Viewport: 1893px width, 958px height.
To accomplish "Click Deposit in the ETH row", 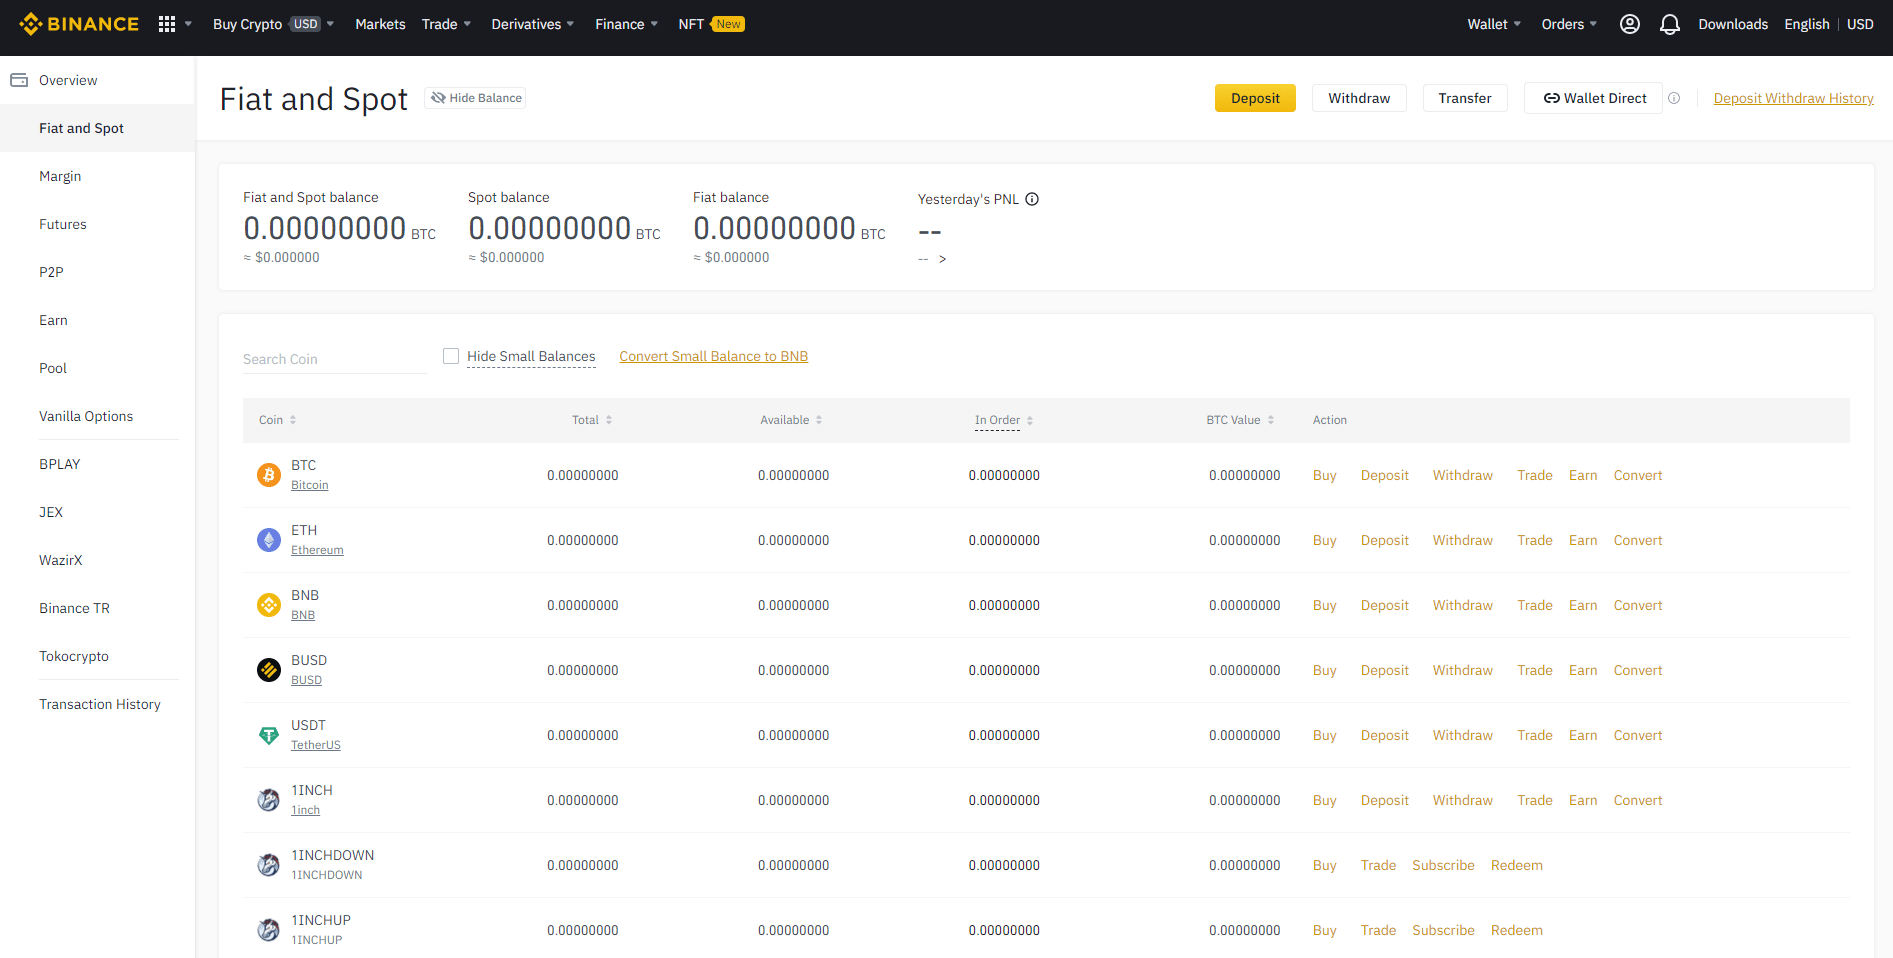I will pos(1384,540).
